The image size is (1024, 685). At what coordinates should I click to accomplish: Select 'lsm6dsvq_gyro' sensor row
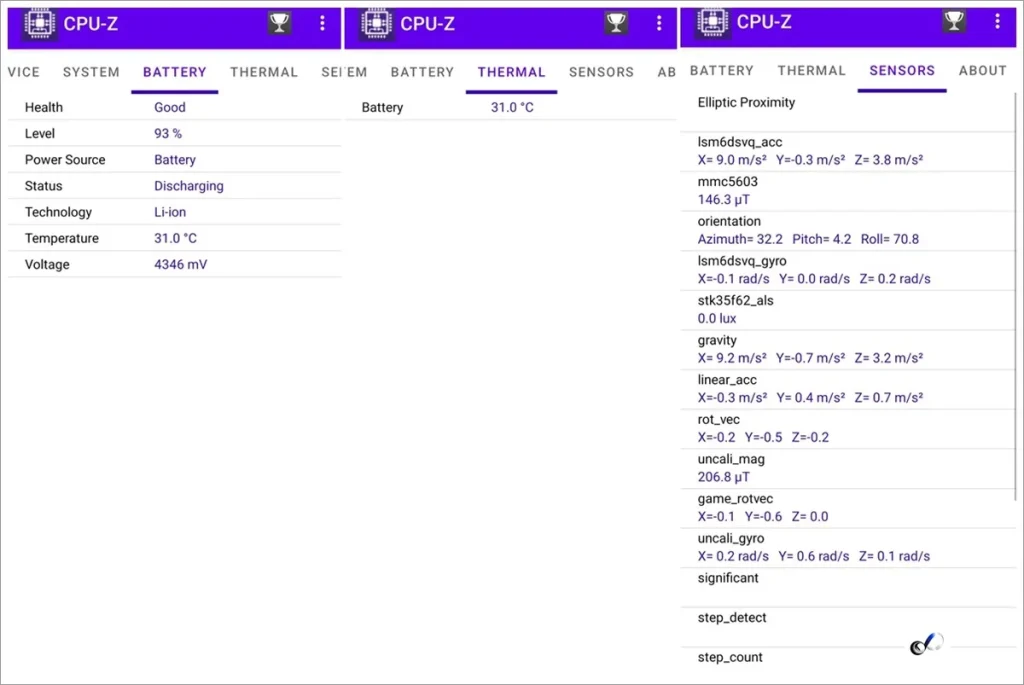(847, 270)
